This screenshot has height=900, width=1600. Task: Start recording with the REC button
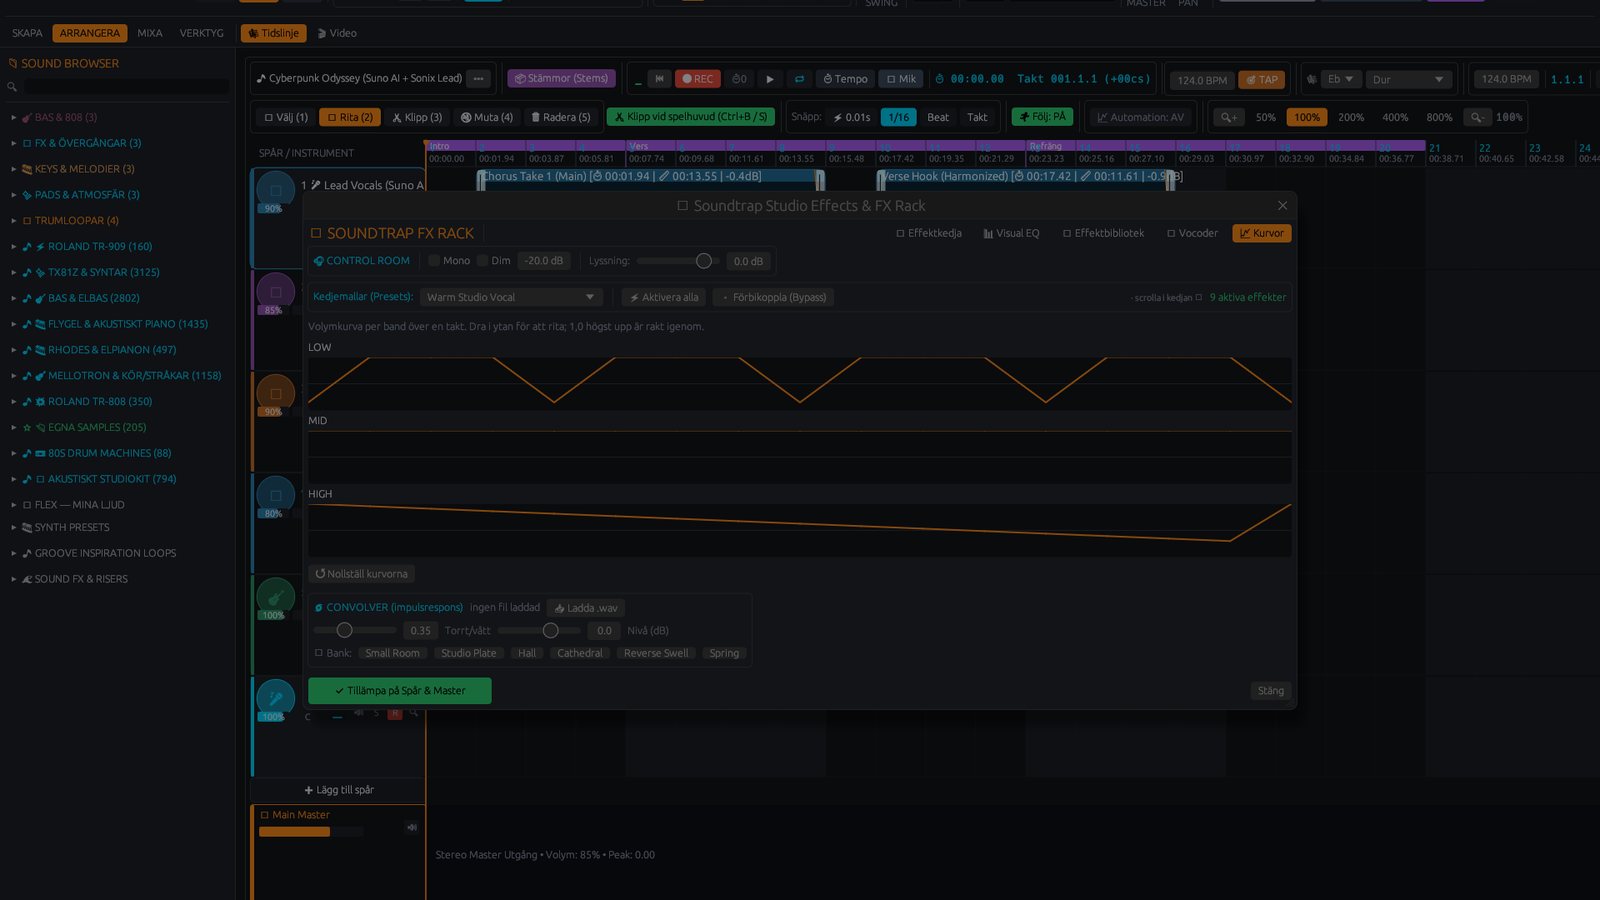(697, 79)
